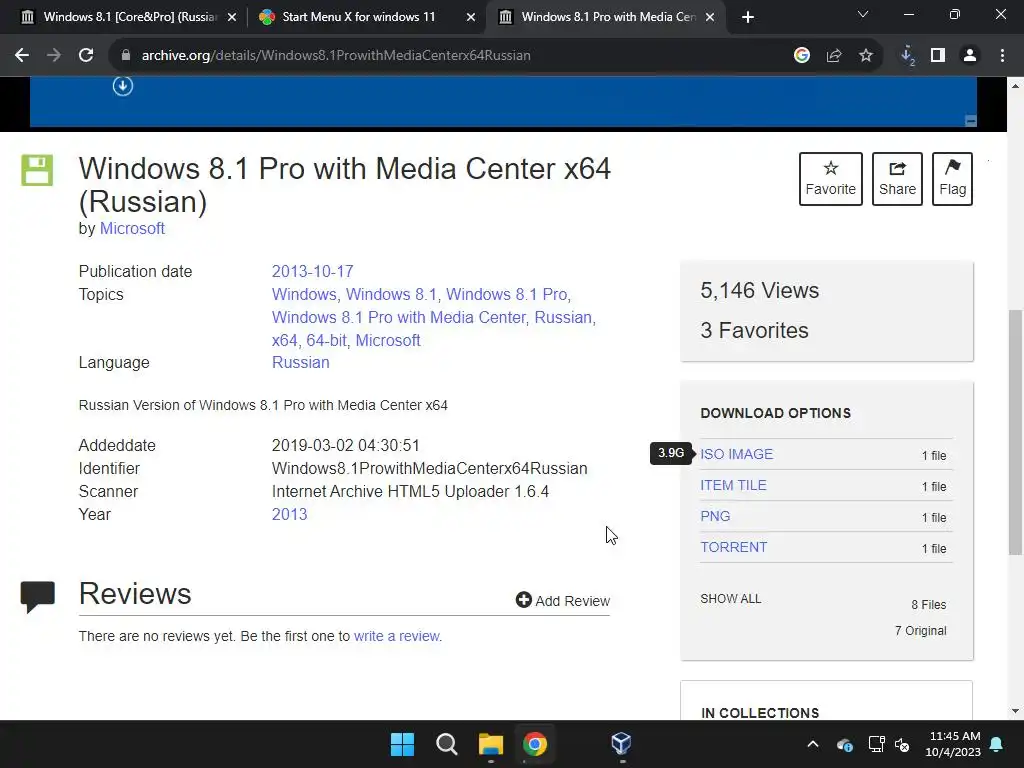This screenshot has height=768, width=1024.
Task: Click the green floppy disk software icon
Action: coord(37,170)
